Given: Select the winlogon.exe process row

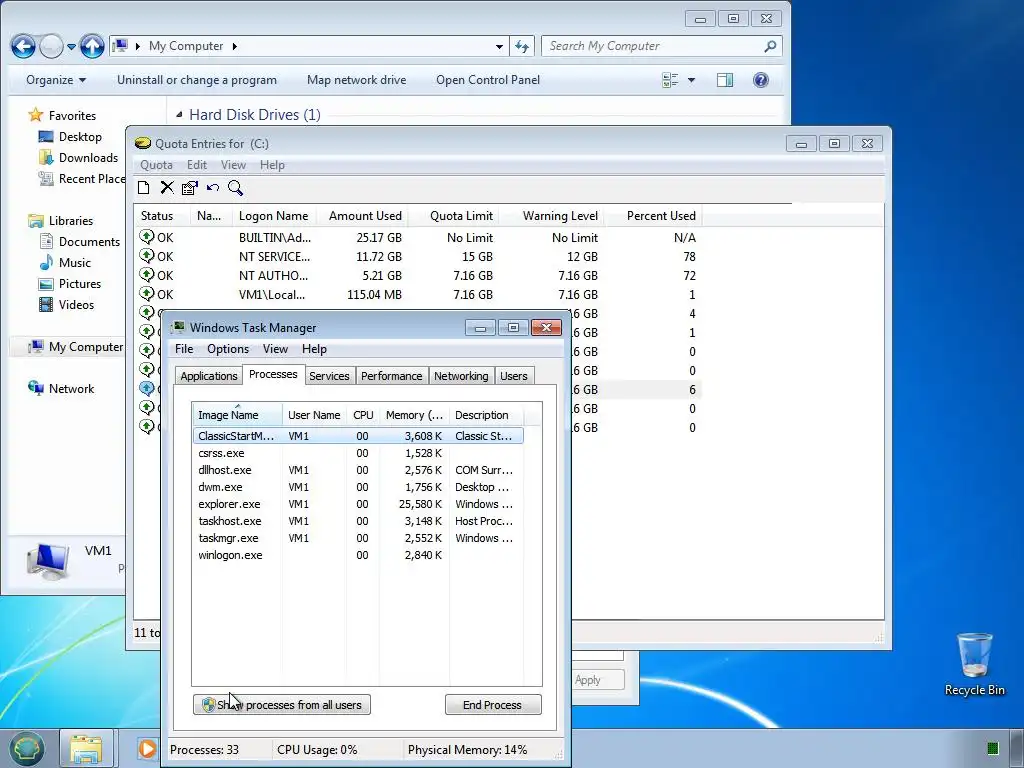Looking at the screenshot, I should click(x=357, y=555).
